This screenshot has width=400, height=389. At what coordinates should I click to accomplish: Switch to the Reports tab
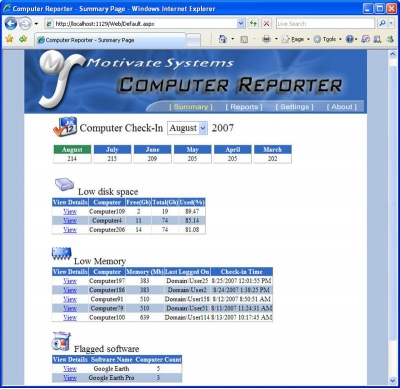coord(244,107)
